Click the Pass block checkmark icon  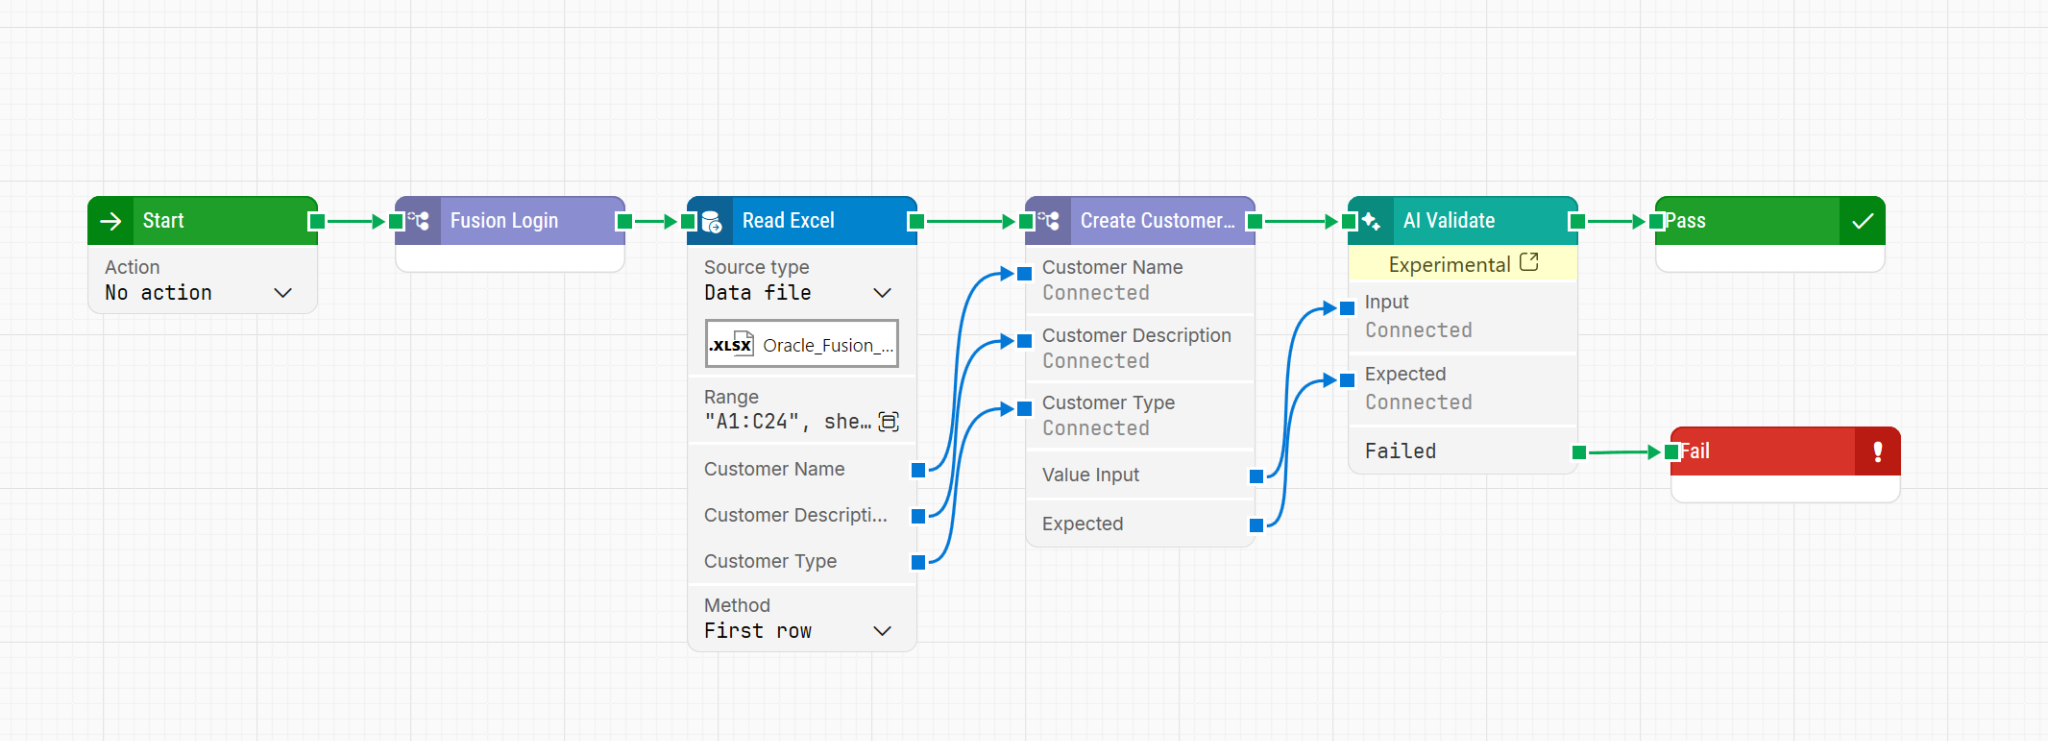[1862, 221]
